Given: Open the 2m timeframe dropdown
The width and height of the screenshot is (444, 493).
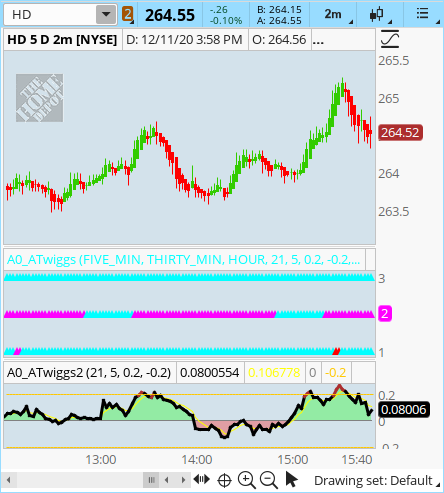Looking at the screenshot, I should point(333,14).
